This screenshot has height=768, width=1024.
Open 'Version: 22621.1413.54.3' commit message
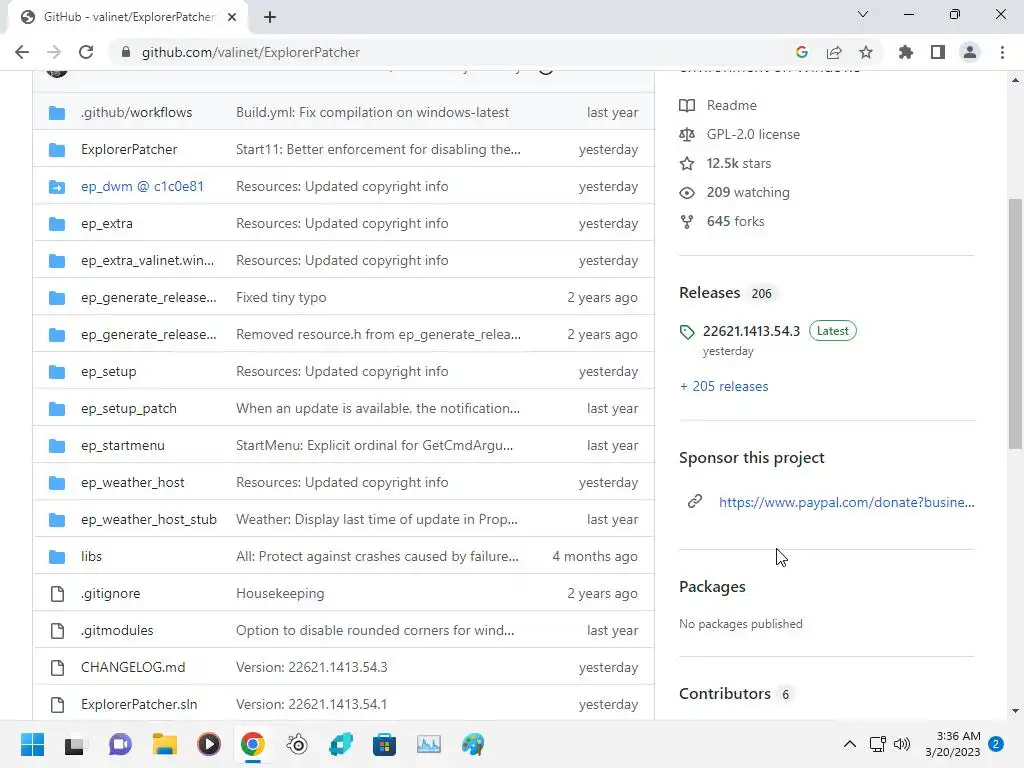pyautogui.click(x=312, y=667)
